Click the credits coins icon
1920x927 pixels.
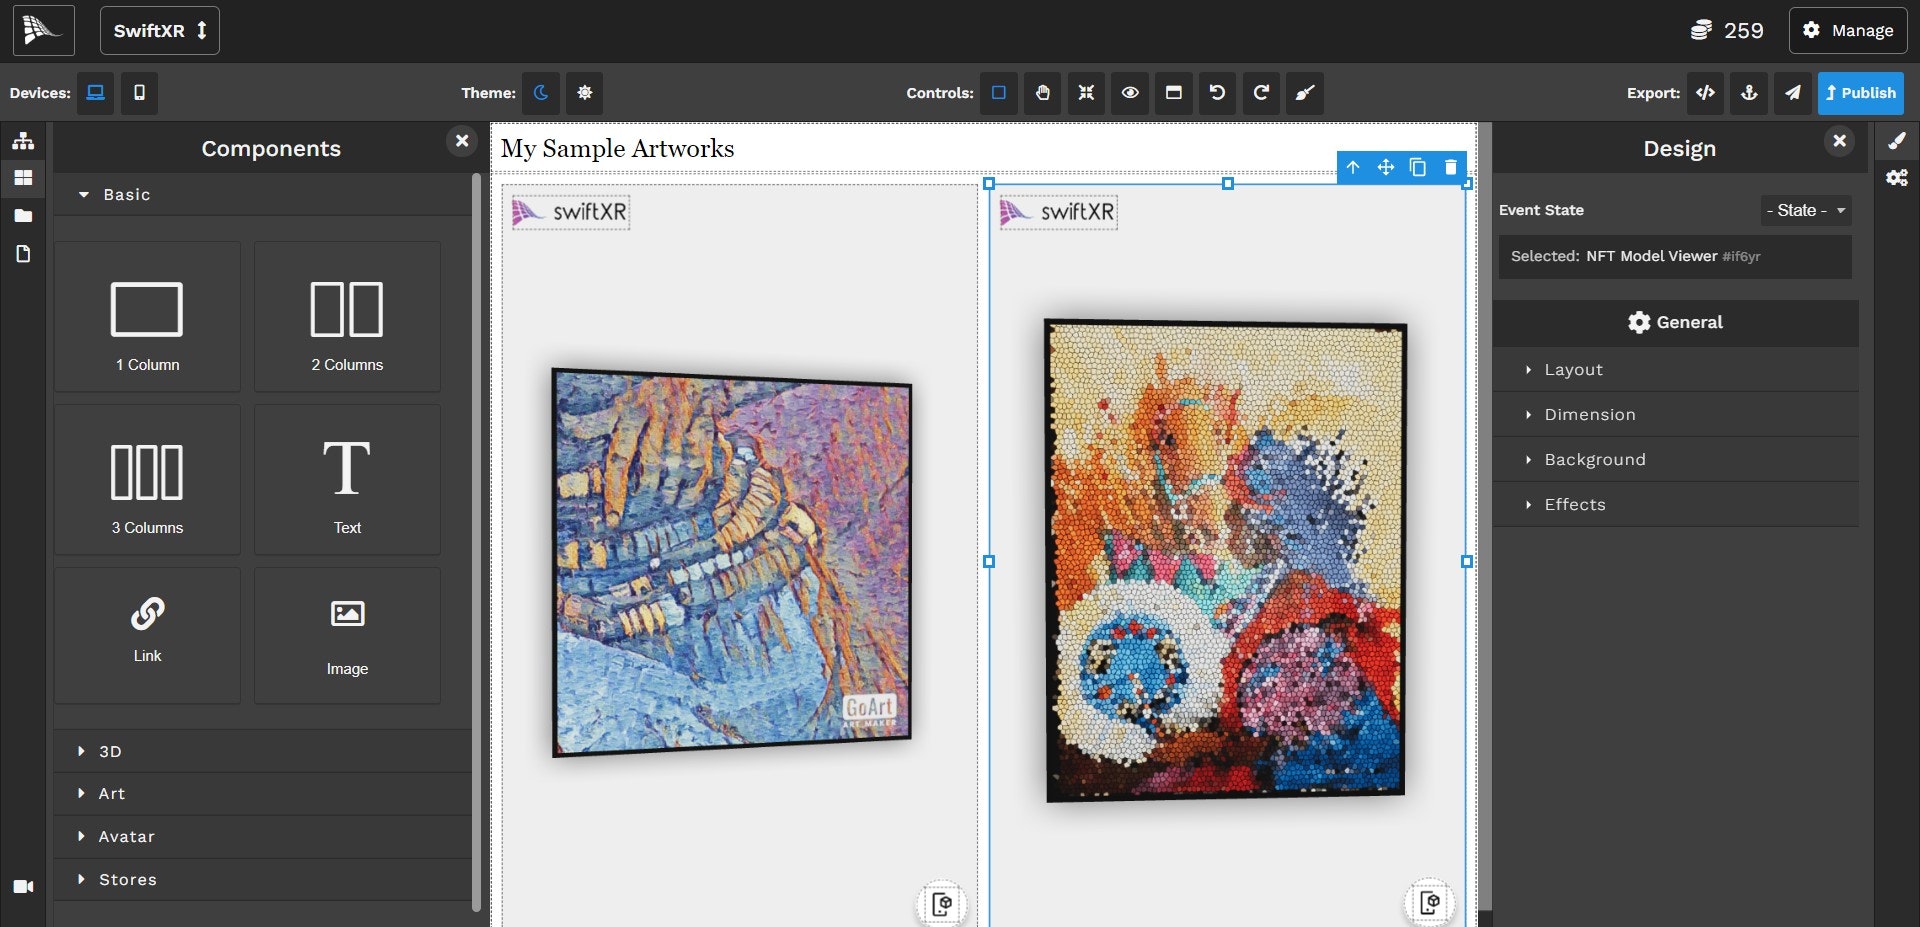pos(1701,30)
